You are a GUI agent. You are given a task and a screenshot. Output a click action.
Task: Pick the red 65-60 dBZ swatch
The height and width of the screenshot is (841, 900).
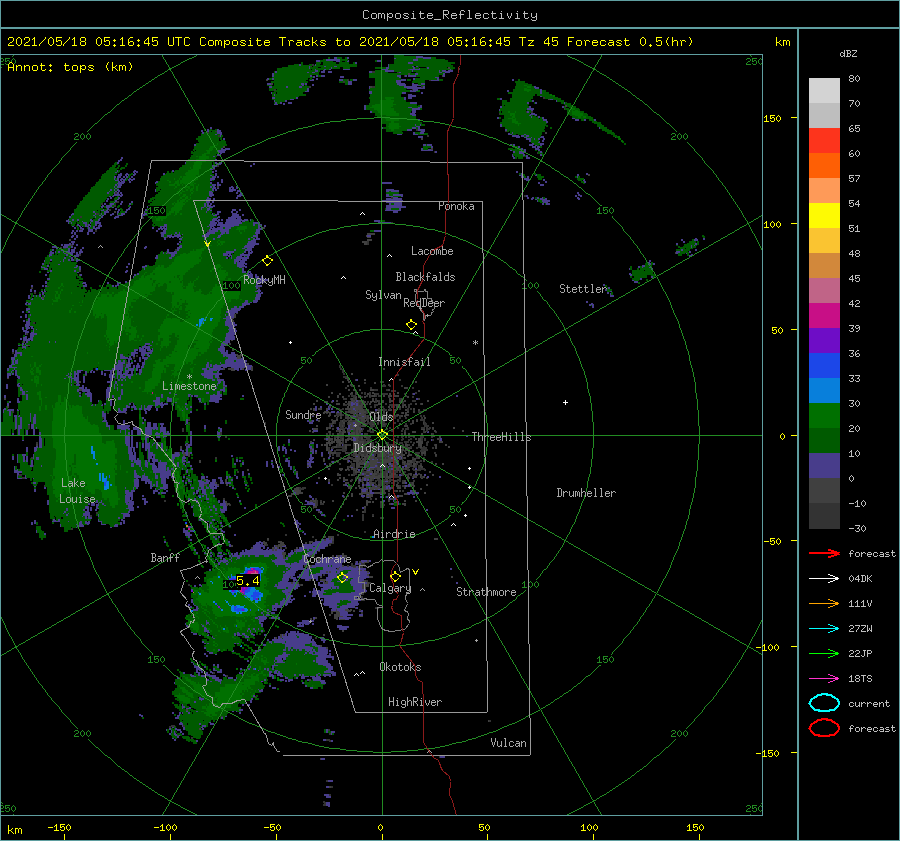(824, 140)
